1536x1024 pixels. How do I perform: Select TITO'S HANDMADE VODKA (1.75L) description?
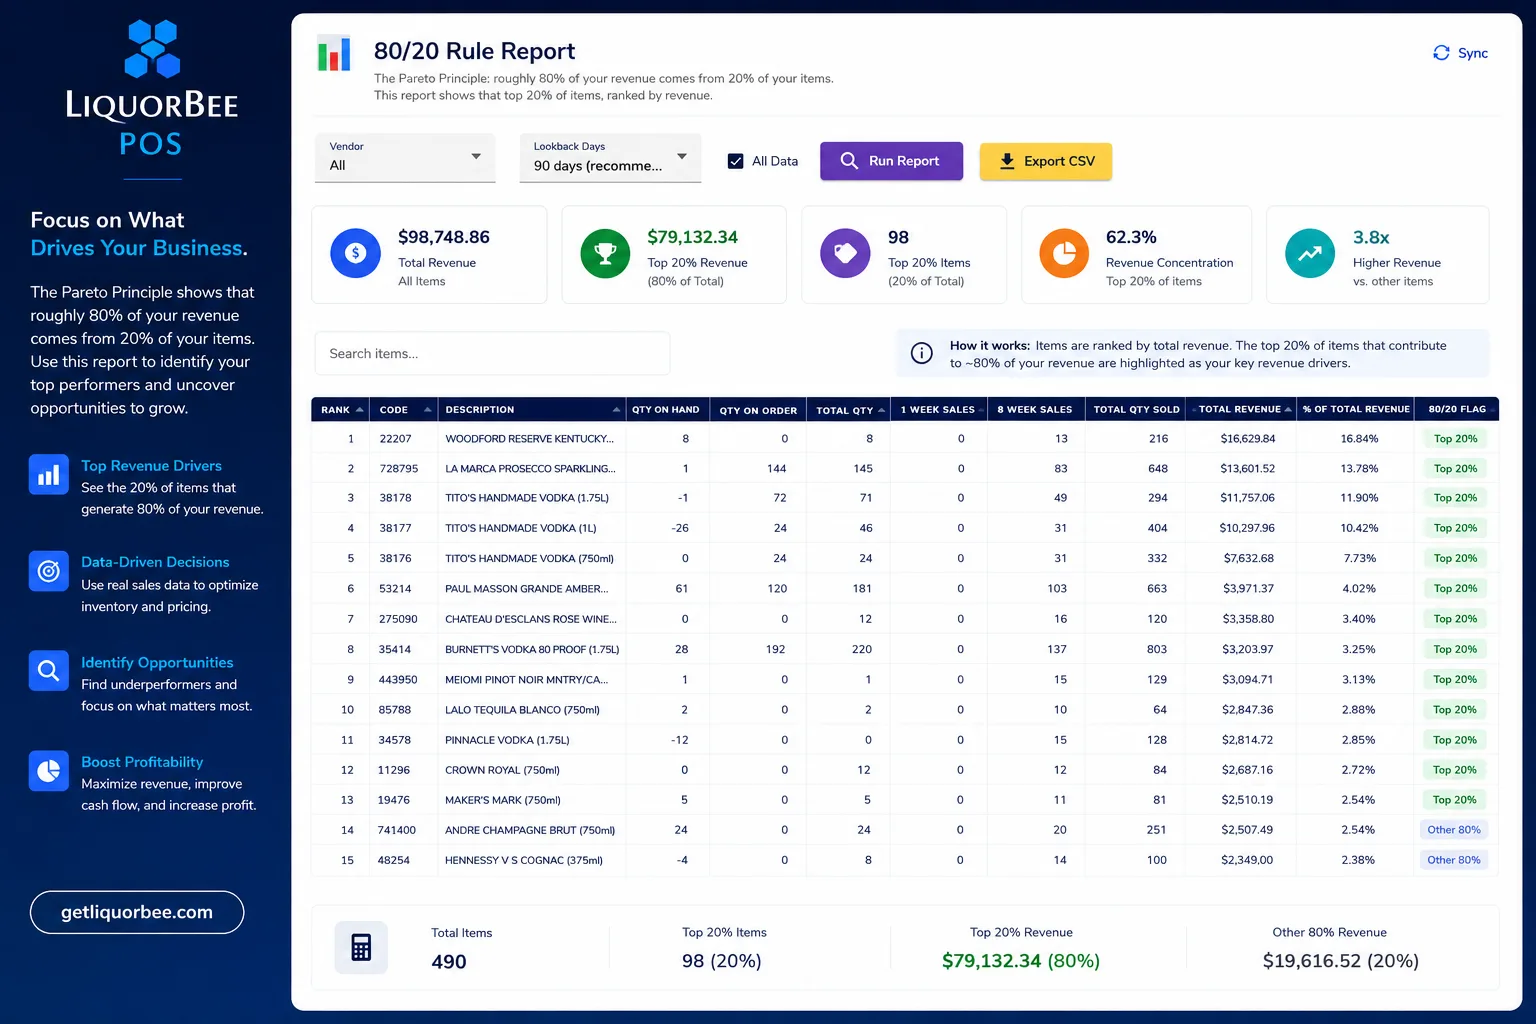[527, 498]
